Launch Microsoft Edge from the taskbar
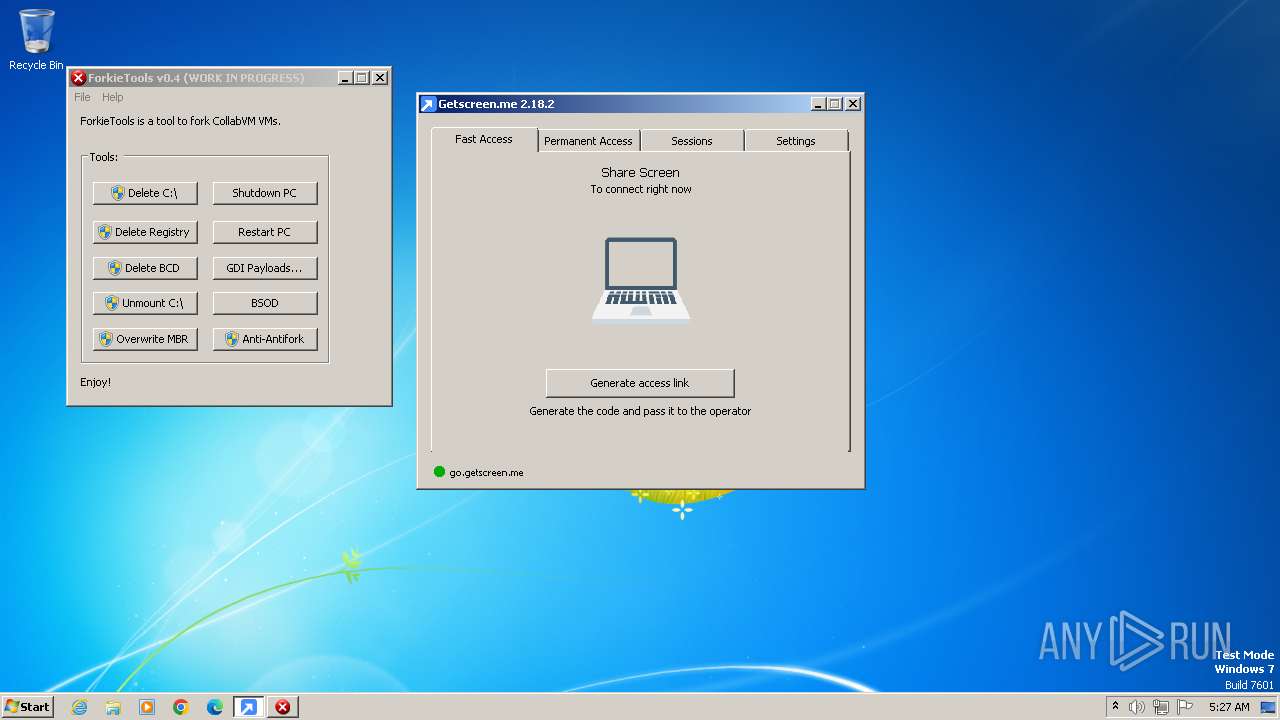The image size is (1280, 720). pyautogui.click(x=215, y=707)
